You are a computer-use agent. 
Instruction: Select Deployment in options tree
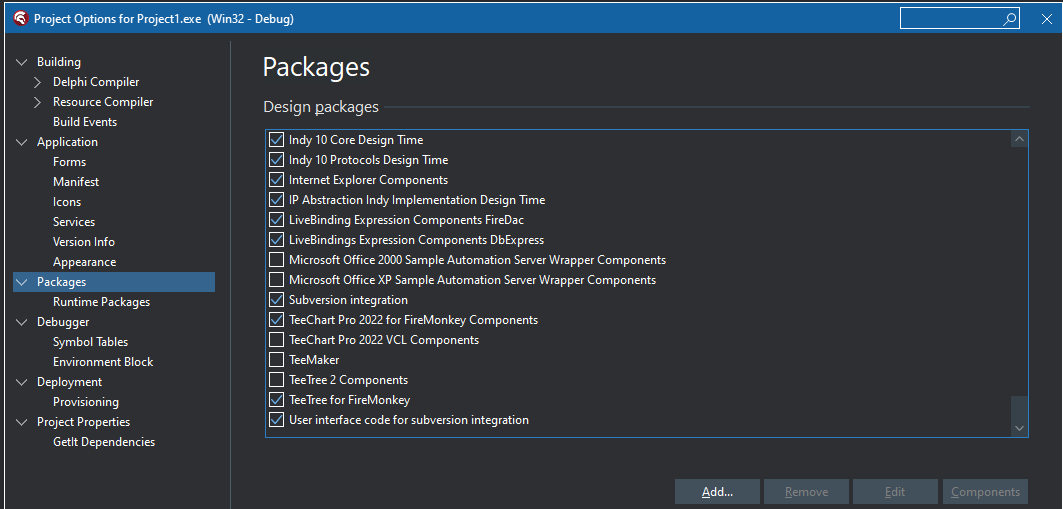pos(69,382)
